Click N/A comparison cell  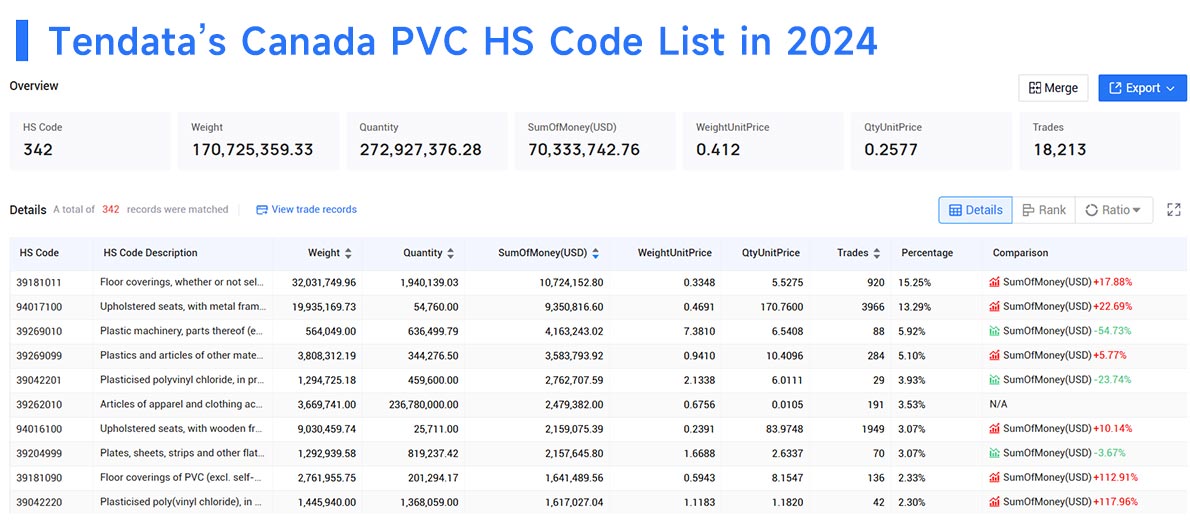tap(998, 405)
